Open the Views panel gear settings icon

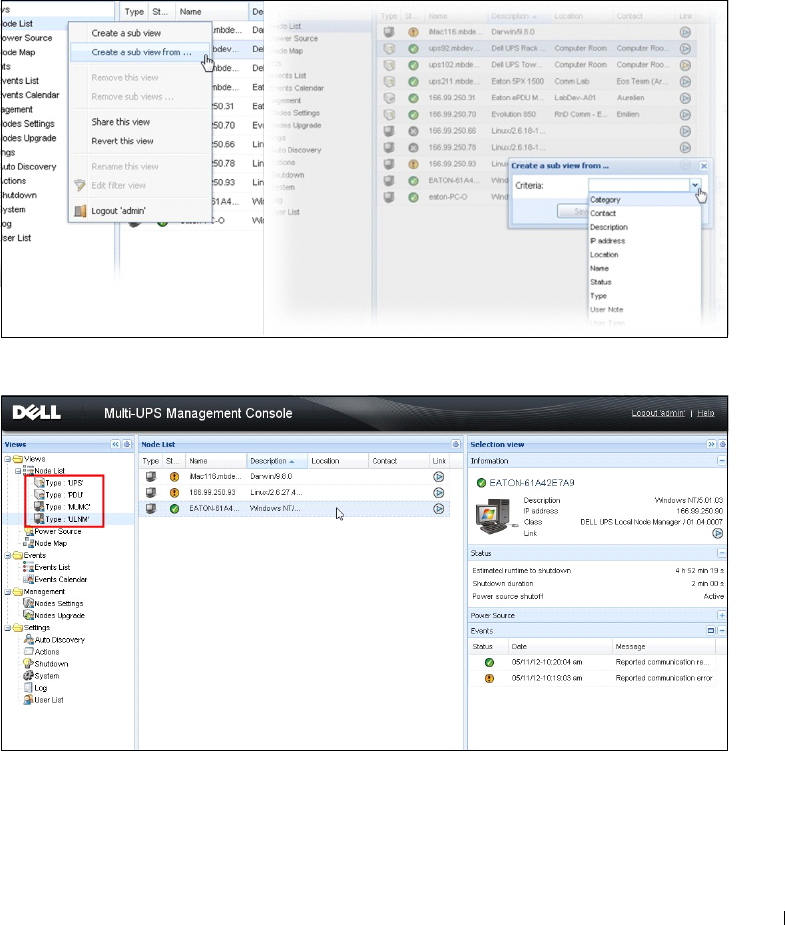(x=127, y=444)
